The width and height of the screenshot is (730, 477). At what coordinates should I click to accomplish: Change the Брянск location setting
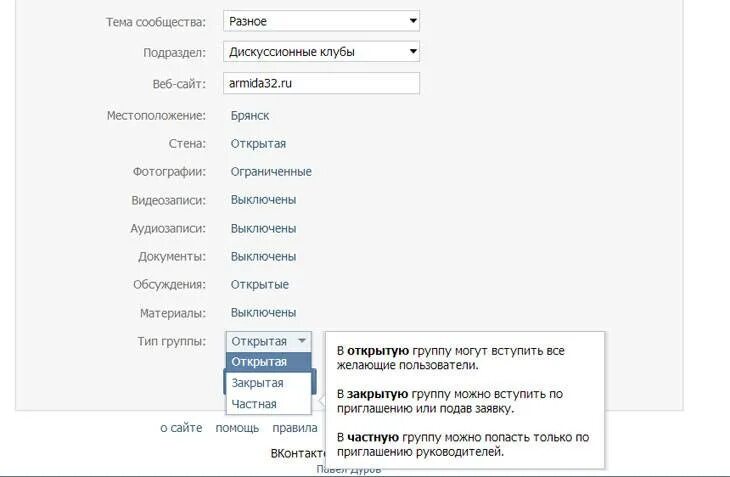click(250, 115)
